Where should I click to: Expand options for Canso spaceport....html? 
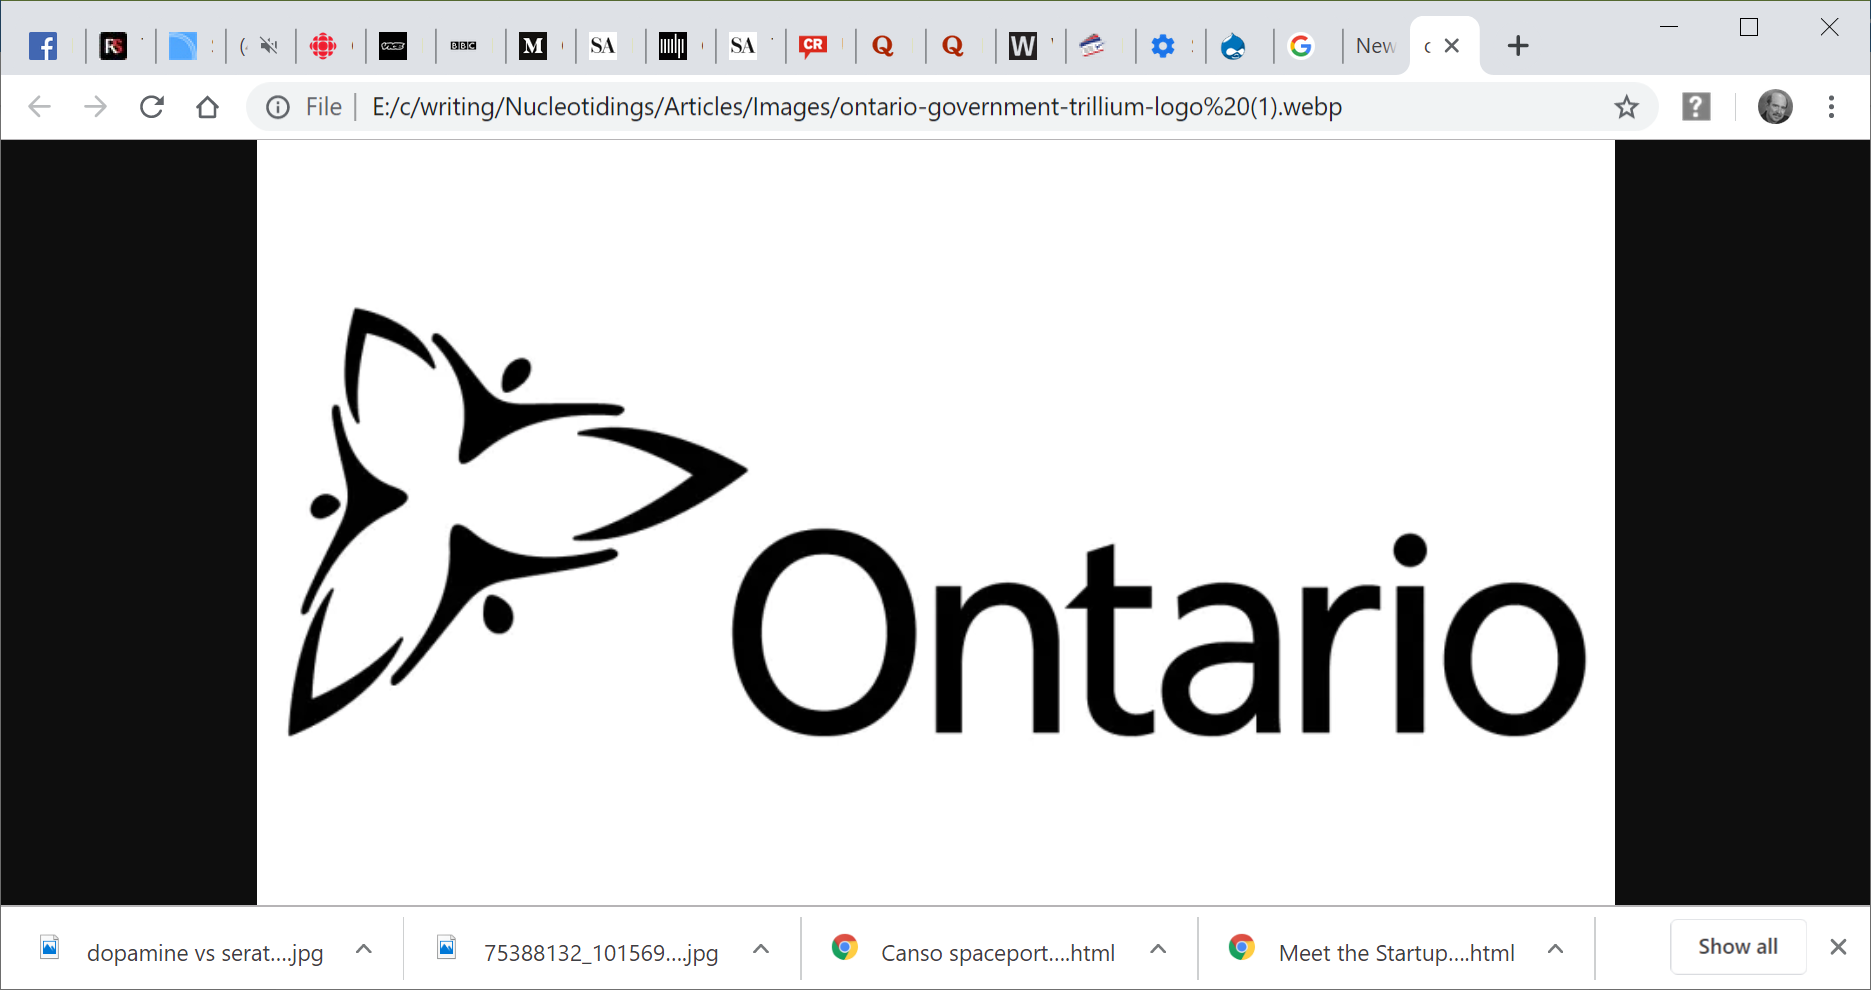pos(1158,950)
